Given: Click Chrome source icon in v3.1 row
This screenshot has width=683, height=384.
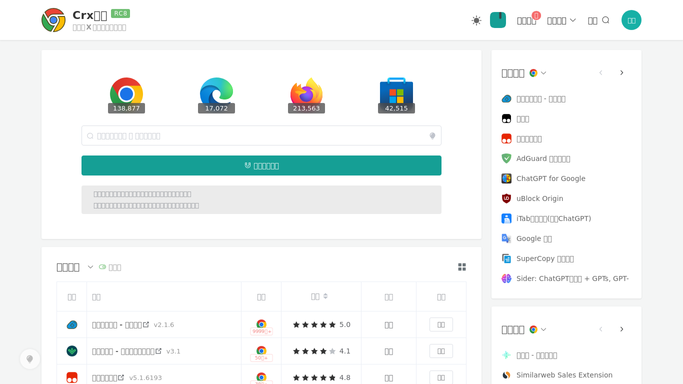Looking at the screenshot, I should click(261, 350).
